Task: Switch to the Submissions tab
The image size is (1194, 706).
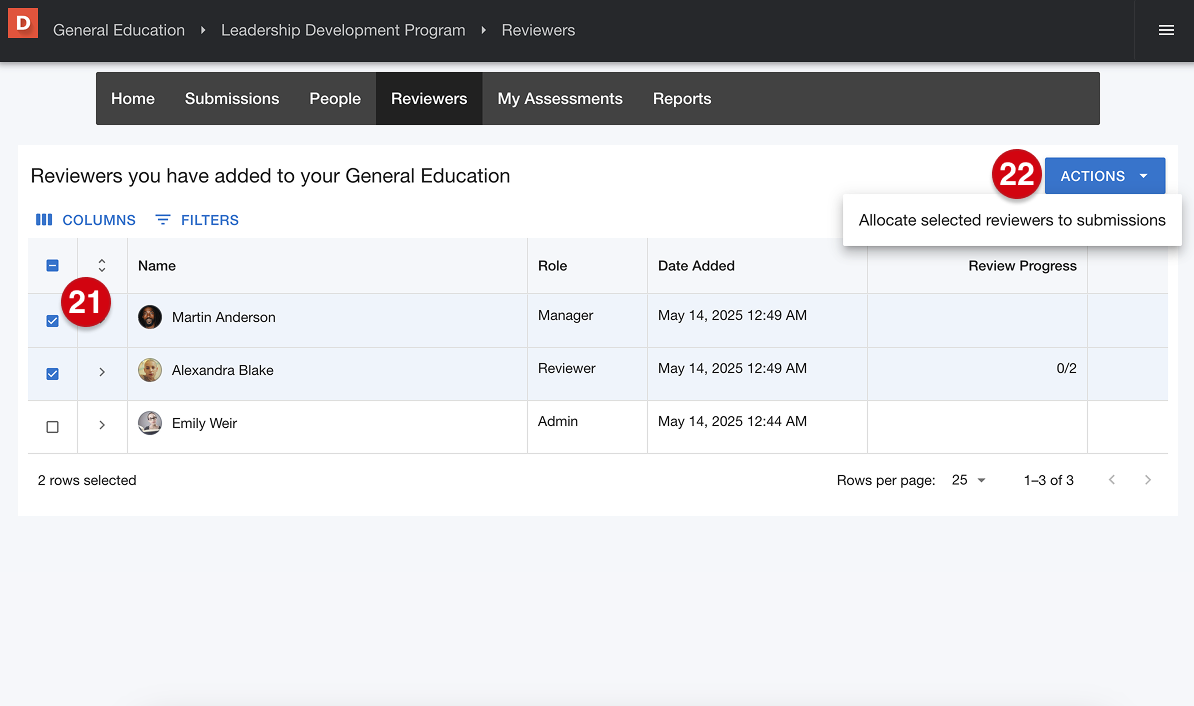Action: 232,98
